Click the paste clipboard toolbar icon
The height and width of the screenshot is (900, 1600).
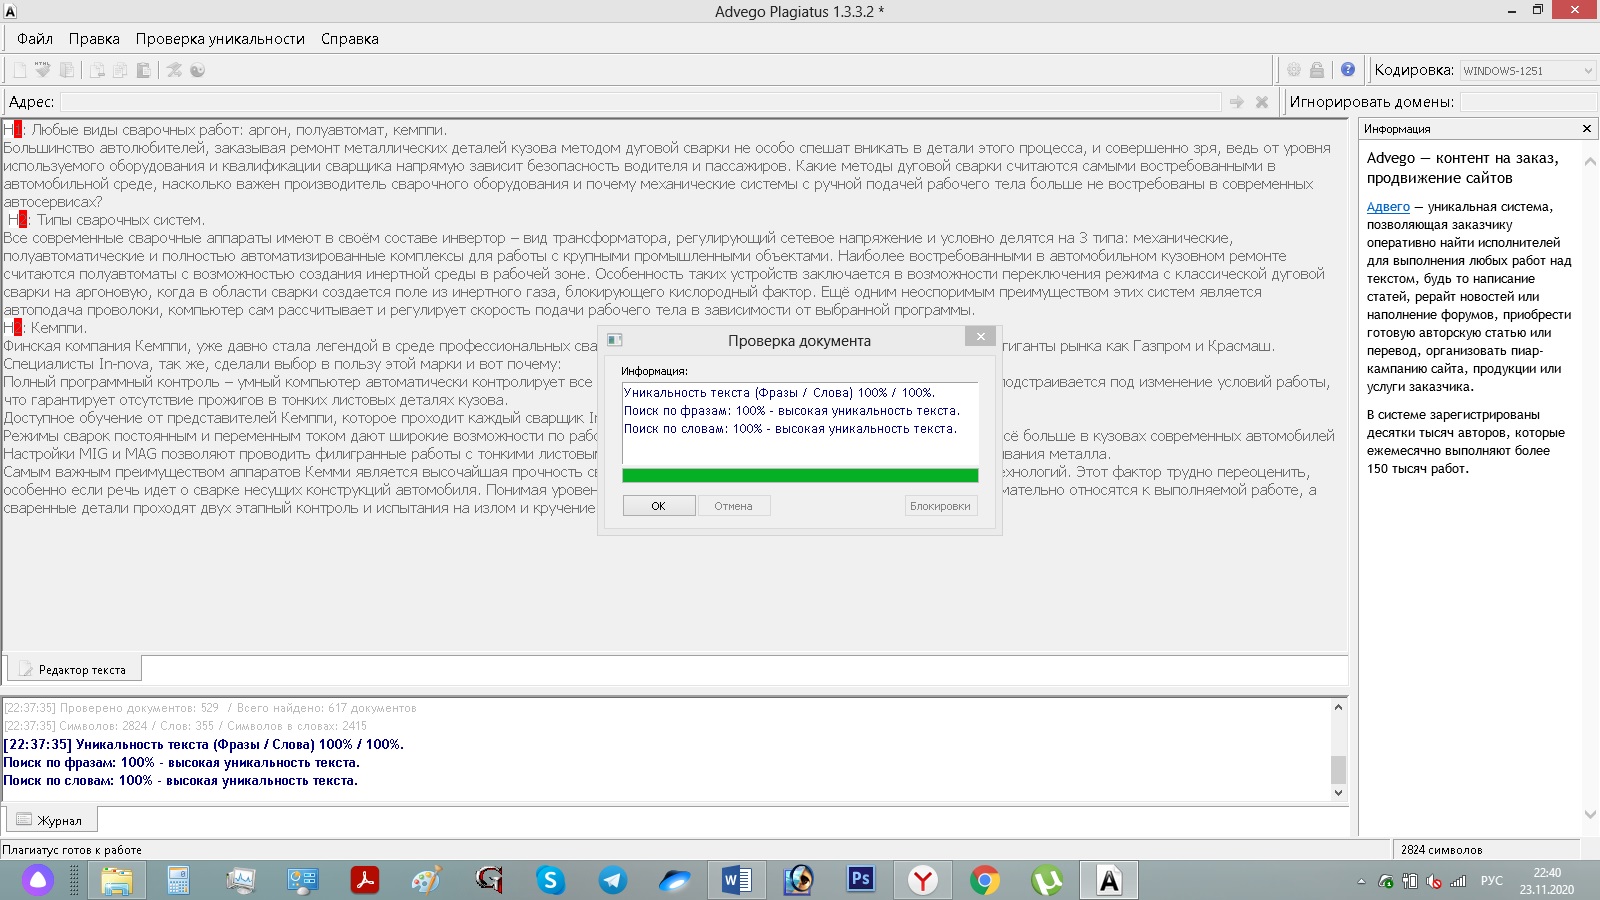[x=144, y=70]
